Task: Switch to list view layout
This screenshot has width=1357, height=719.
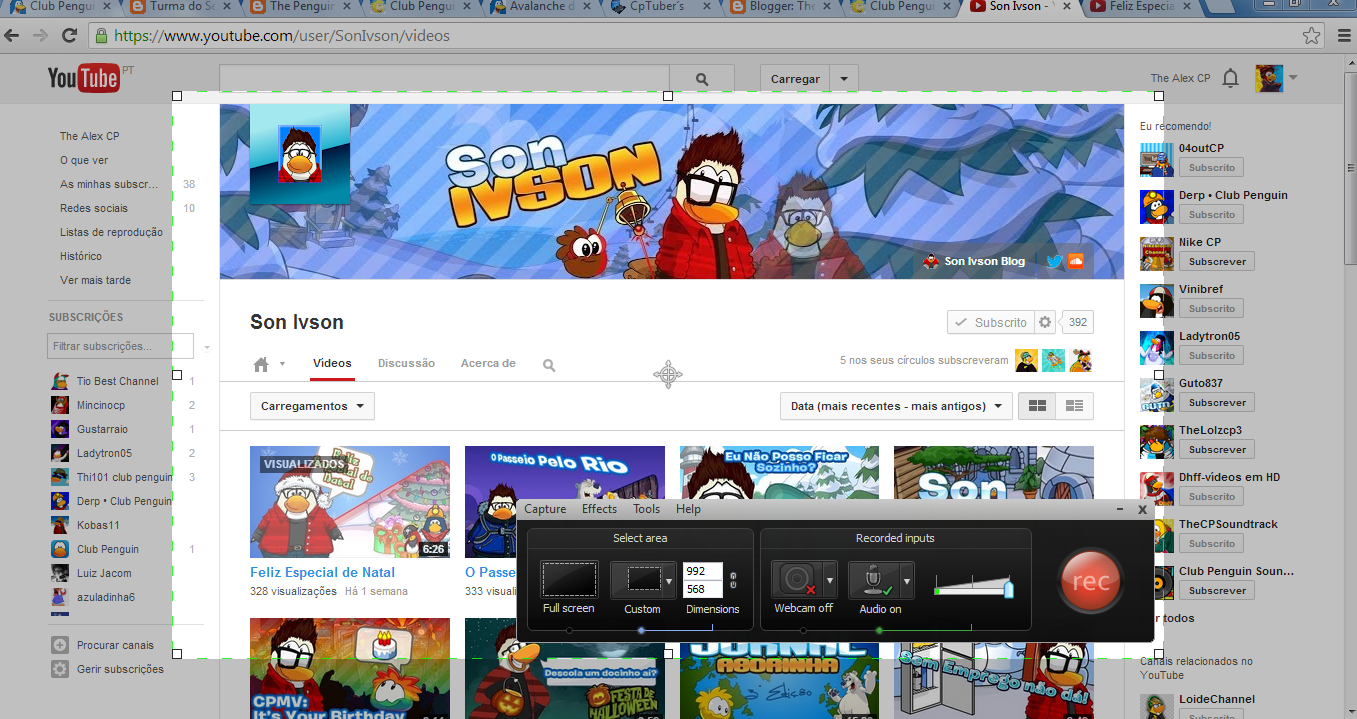Action: [1075, 406]
